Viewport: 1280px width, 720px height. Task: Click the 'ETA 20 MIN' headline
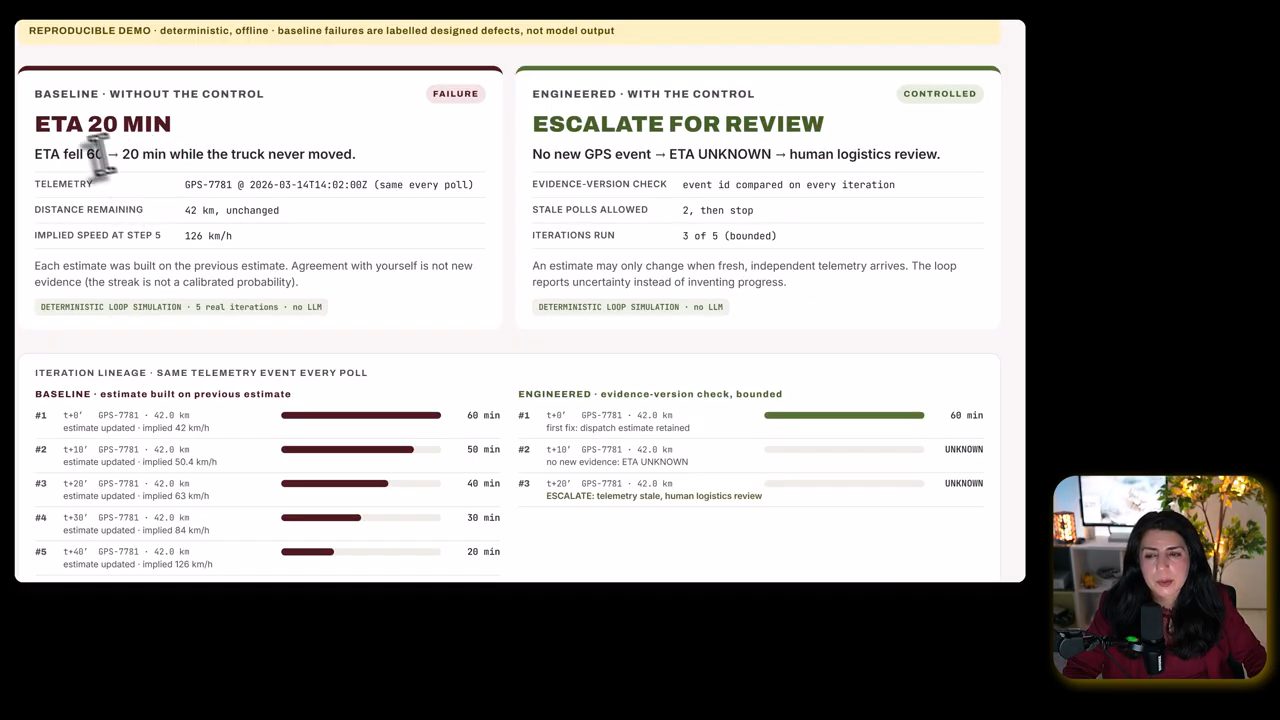coord(103,124)
